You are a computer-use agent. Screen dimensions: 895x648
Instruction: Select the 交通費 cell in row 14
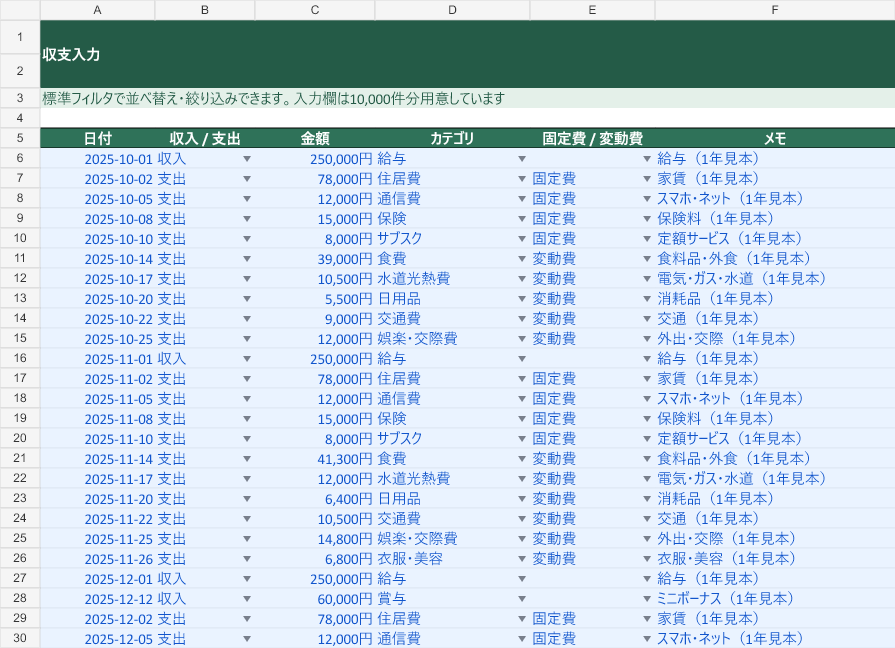point(452,319)
